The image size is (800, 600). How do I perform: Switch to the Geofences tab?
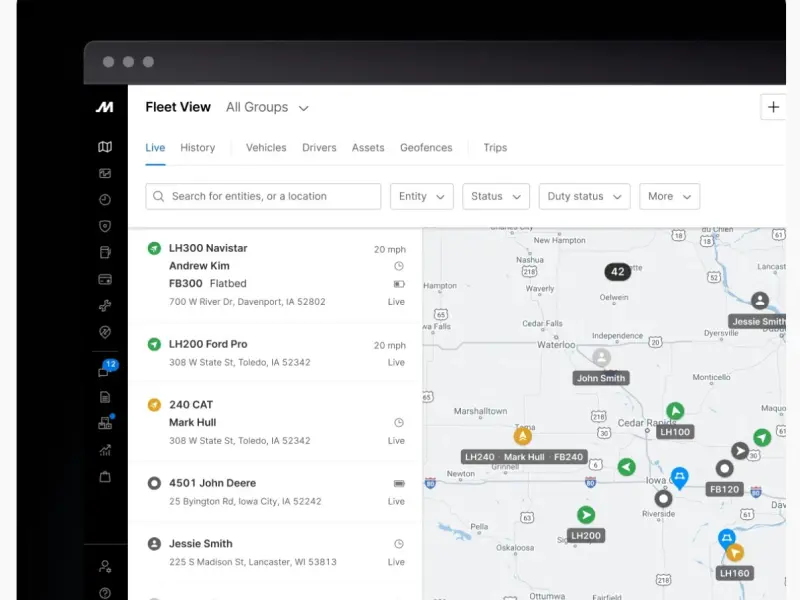coord(426,147)
